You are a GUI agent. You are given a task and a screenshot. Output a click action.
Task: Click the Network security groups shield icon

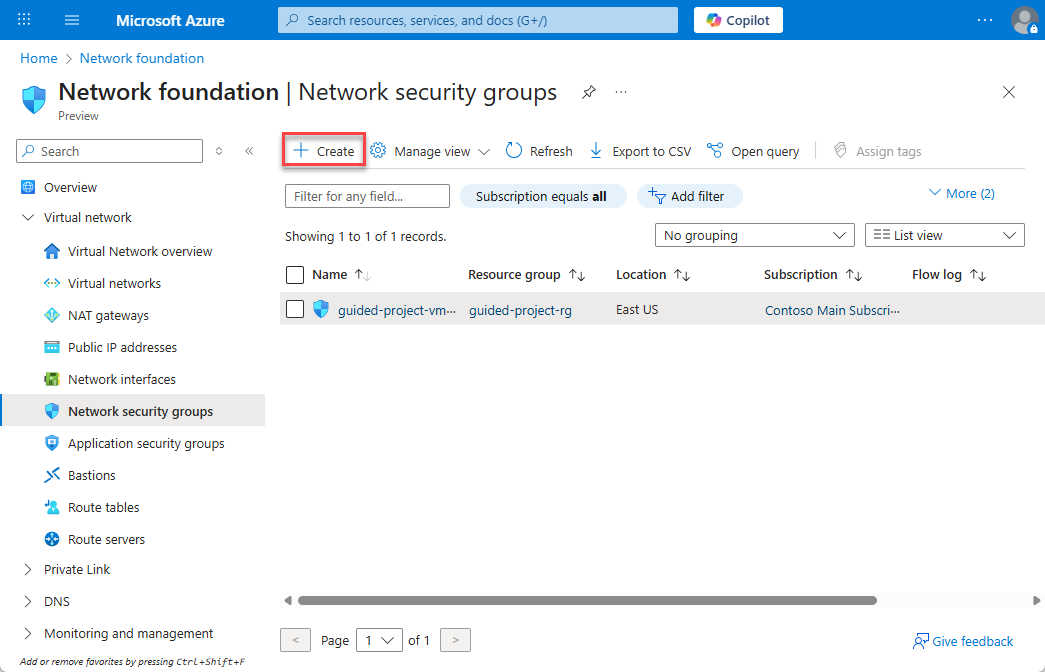click(52, 411)
